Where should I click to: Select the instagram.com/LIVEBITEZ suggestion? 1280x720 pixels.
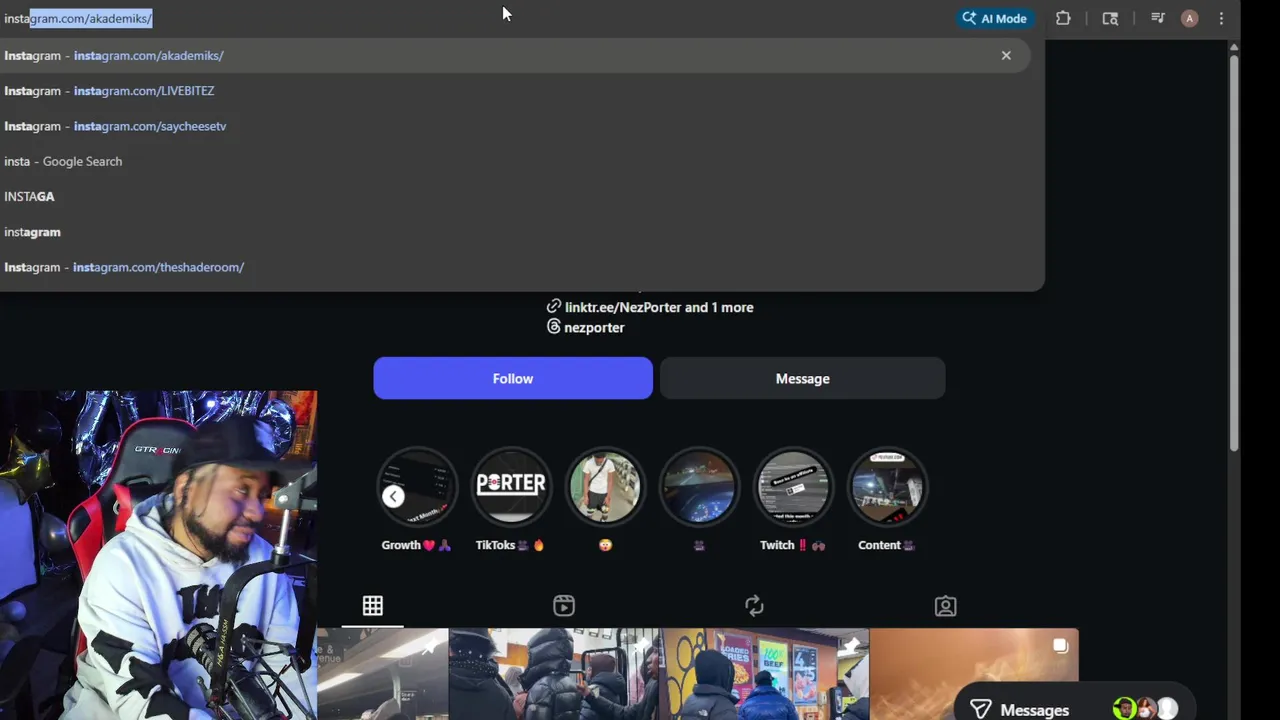coord(514,91)
